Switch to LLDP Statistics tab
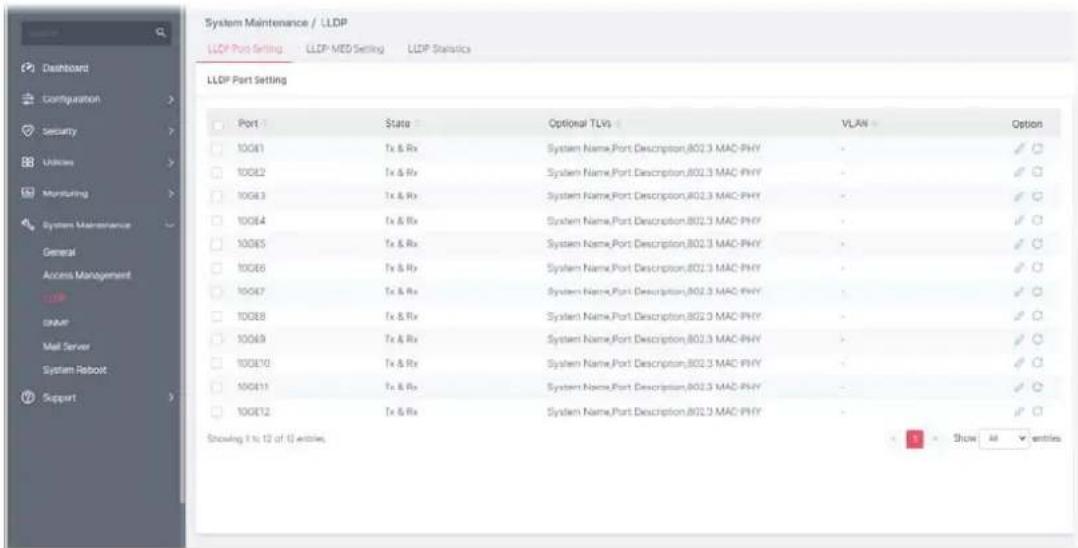The height and width of the screenshot is (548, 1078). coord(439,50)
